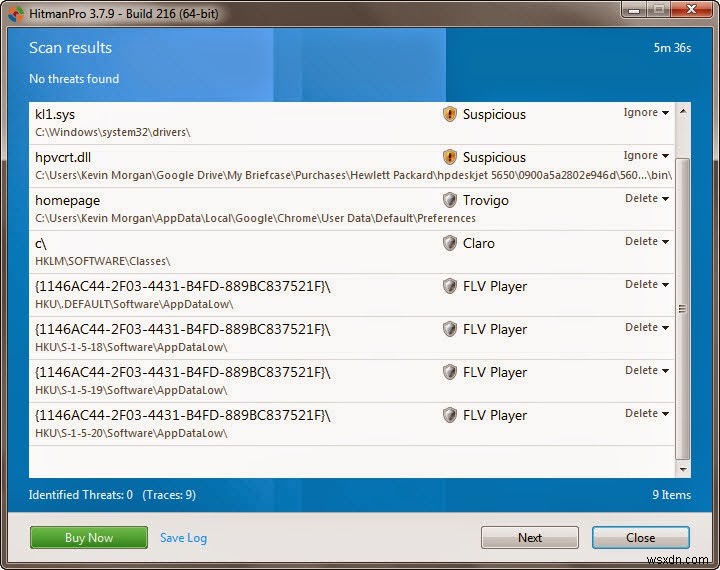Open the Save Log link
720x570 pixels.
(183, 538)
